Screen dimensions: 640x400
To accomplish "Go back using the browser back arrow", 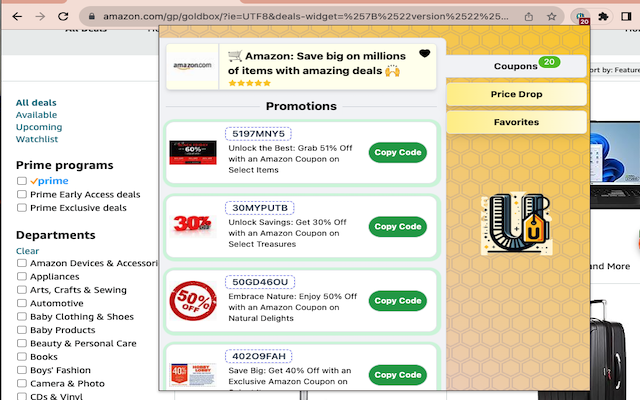I will click(x=17, y=16).
